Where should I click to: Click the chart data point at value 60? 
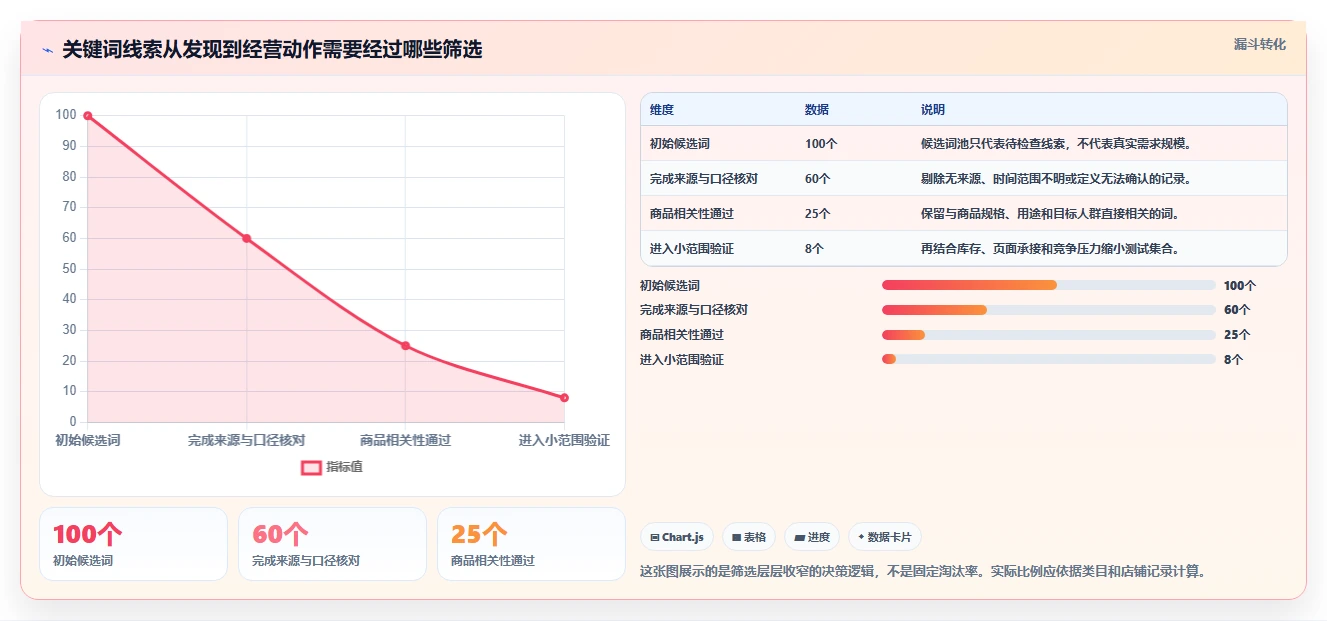246,238
